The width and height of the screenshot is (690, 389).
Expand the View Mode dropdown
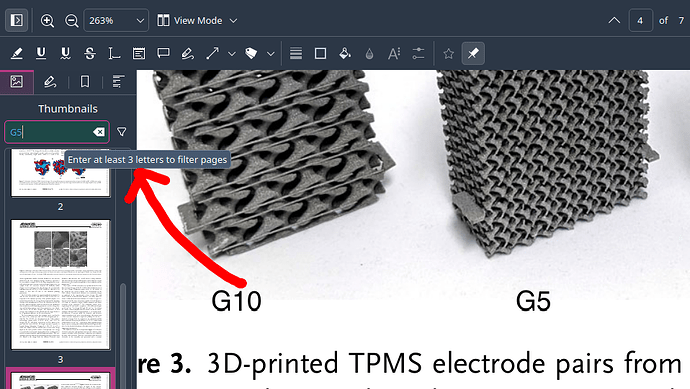(x=197, y=21)
